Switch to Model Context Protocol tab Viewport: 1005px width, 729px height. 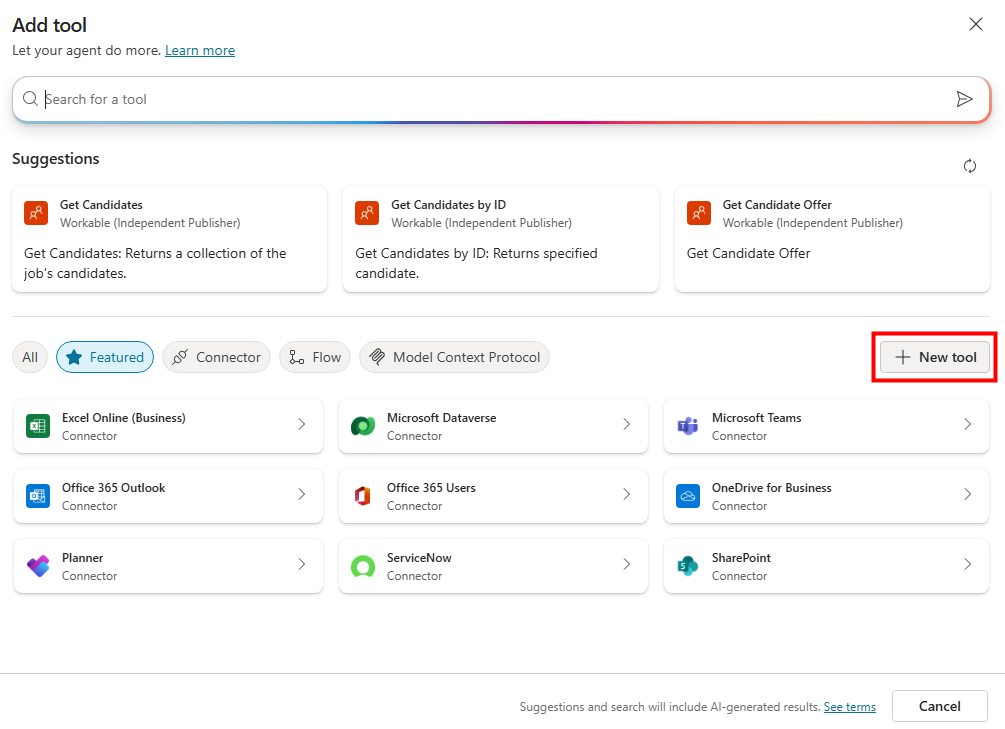tap(454, 357)
